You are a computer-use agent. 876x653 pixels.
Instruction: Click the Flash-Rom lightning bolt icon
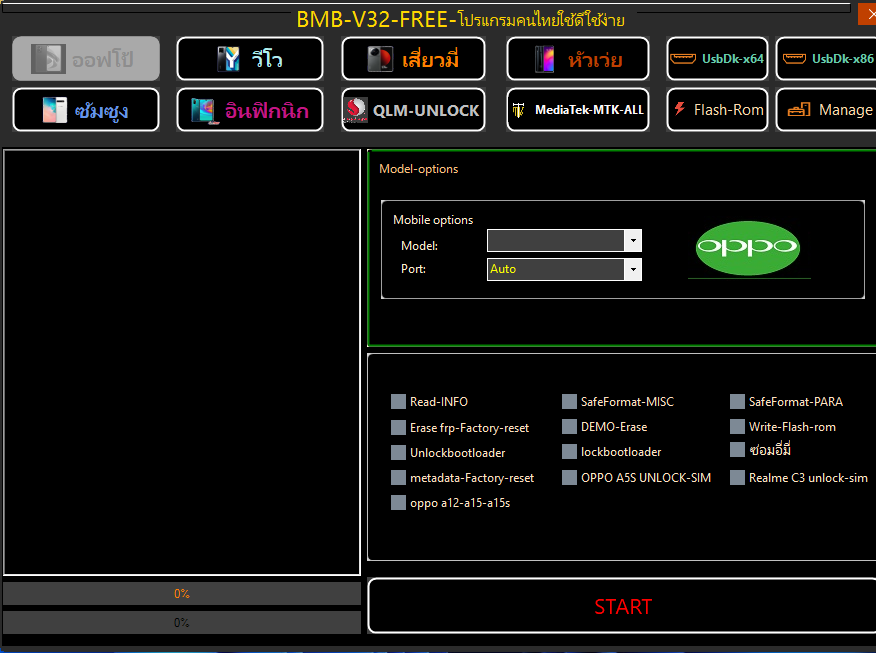tap(679, 108)
